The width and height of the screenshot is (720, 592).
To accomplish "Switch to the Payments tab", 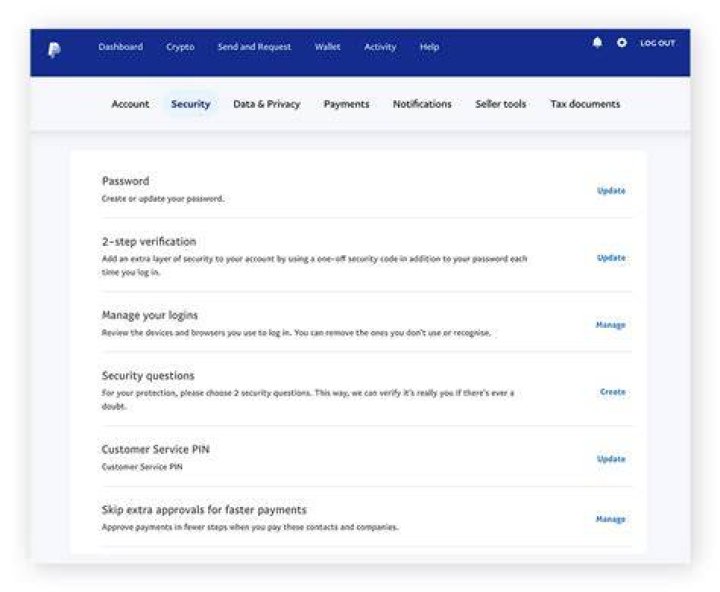I will [346, 104].
